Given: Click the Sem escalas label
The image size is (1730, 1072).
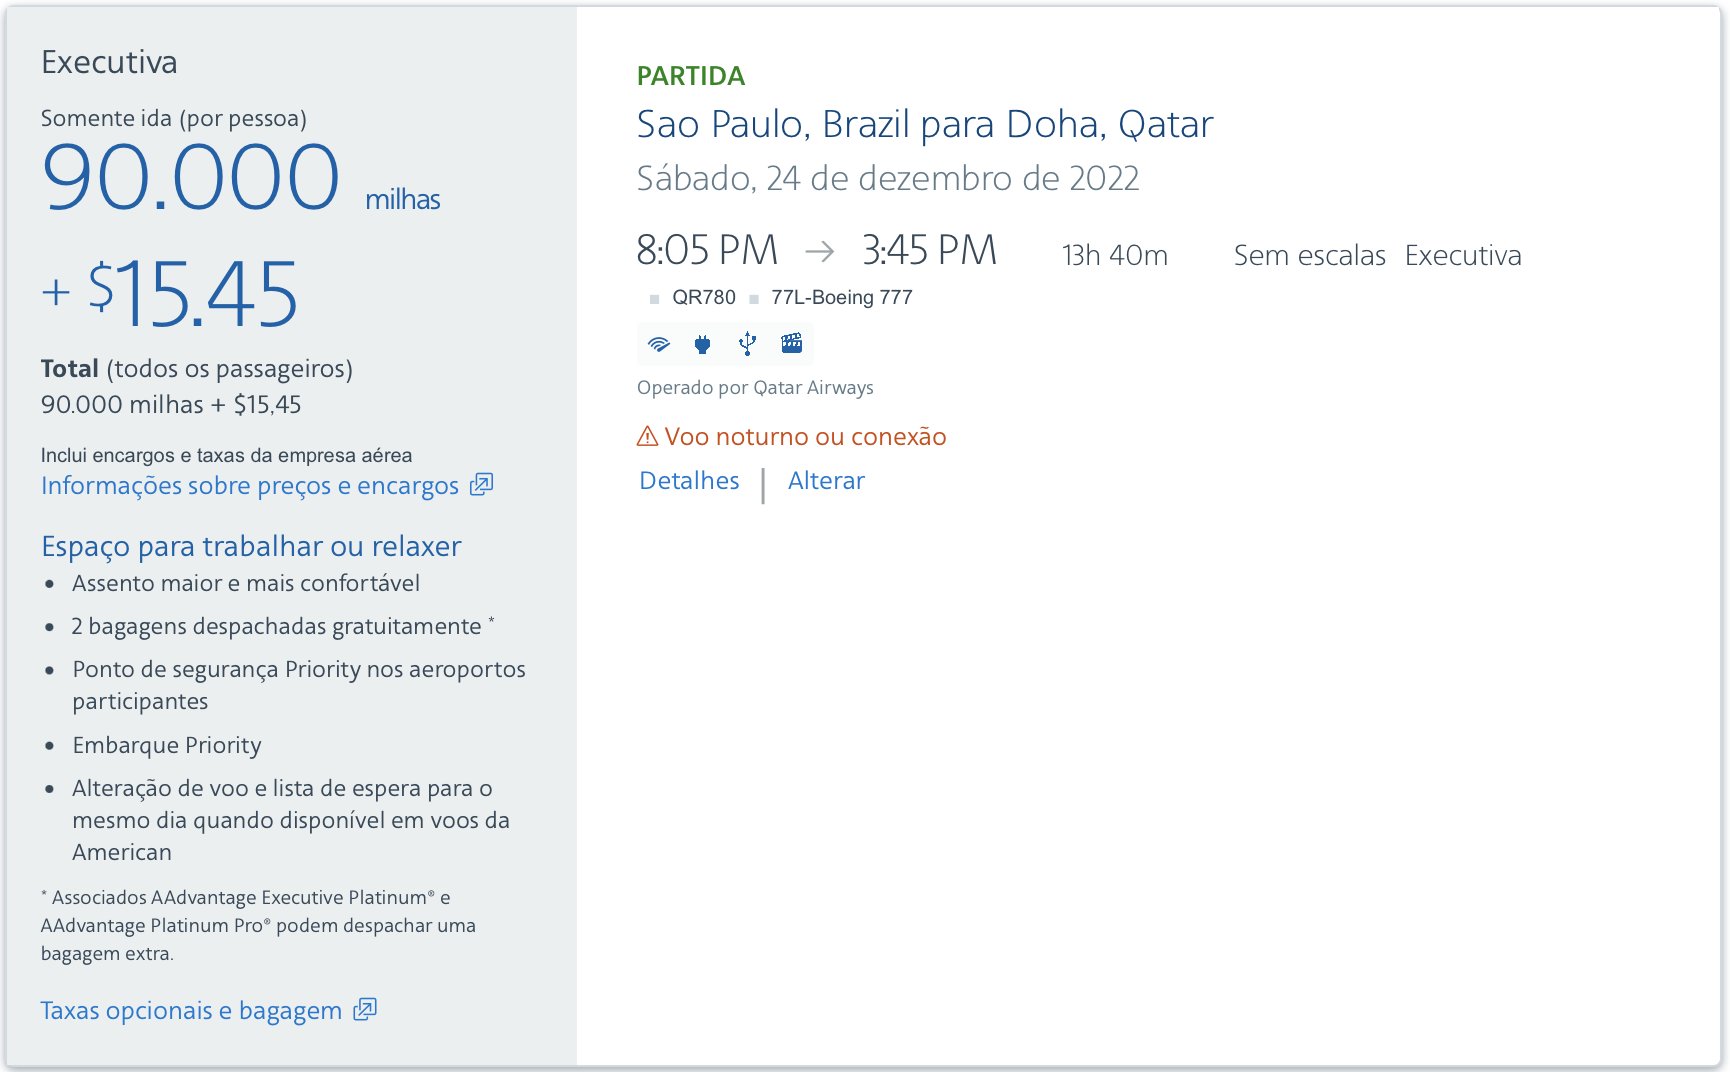Looking at the screenshot, I should point(1309,256).
